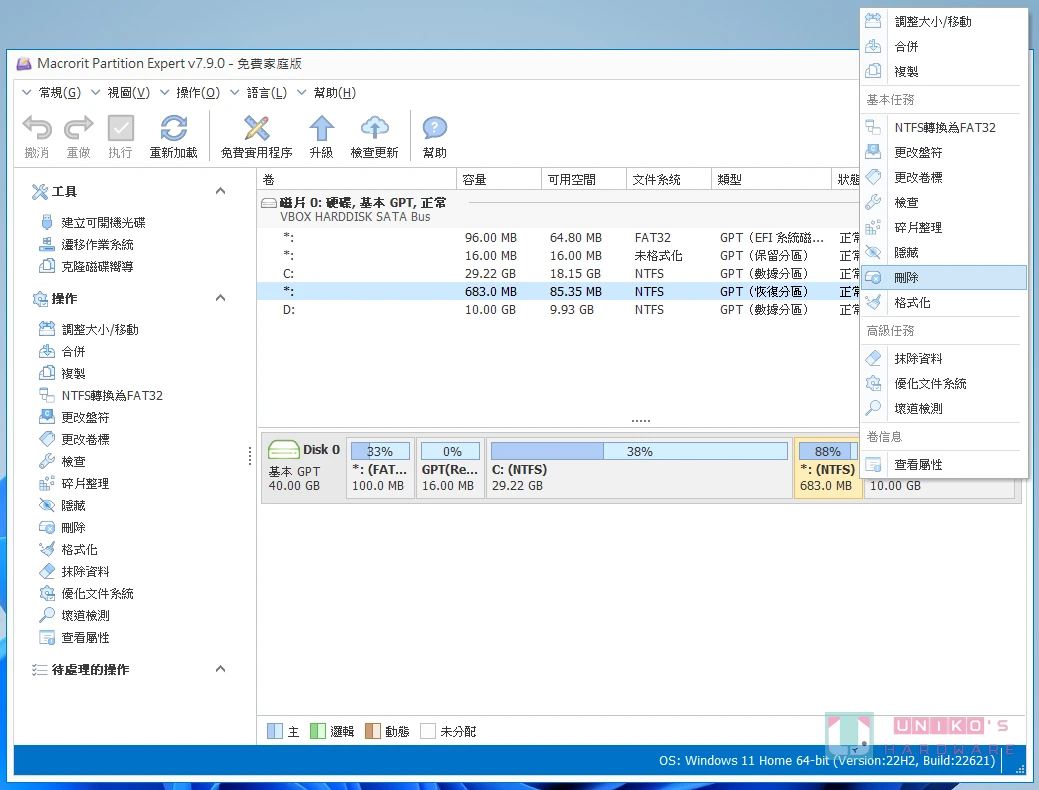Click the 可用空間 column header
Image resolution: width=1039 pixels, height=790 pixels.
pos(584,179)
